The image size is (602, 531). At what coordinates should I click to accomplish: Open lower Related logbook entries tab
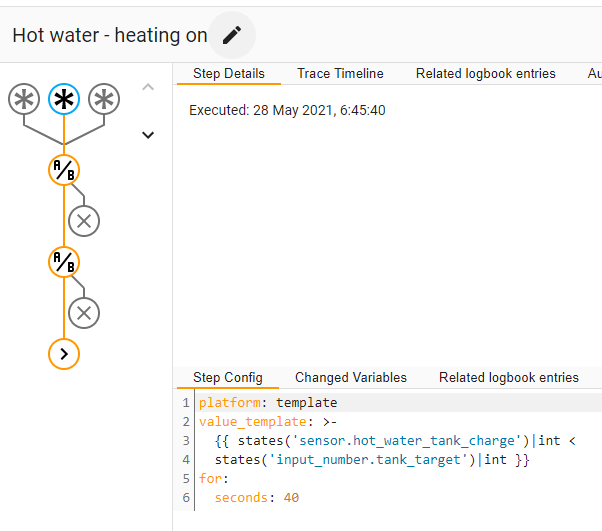[509, 378]
